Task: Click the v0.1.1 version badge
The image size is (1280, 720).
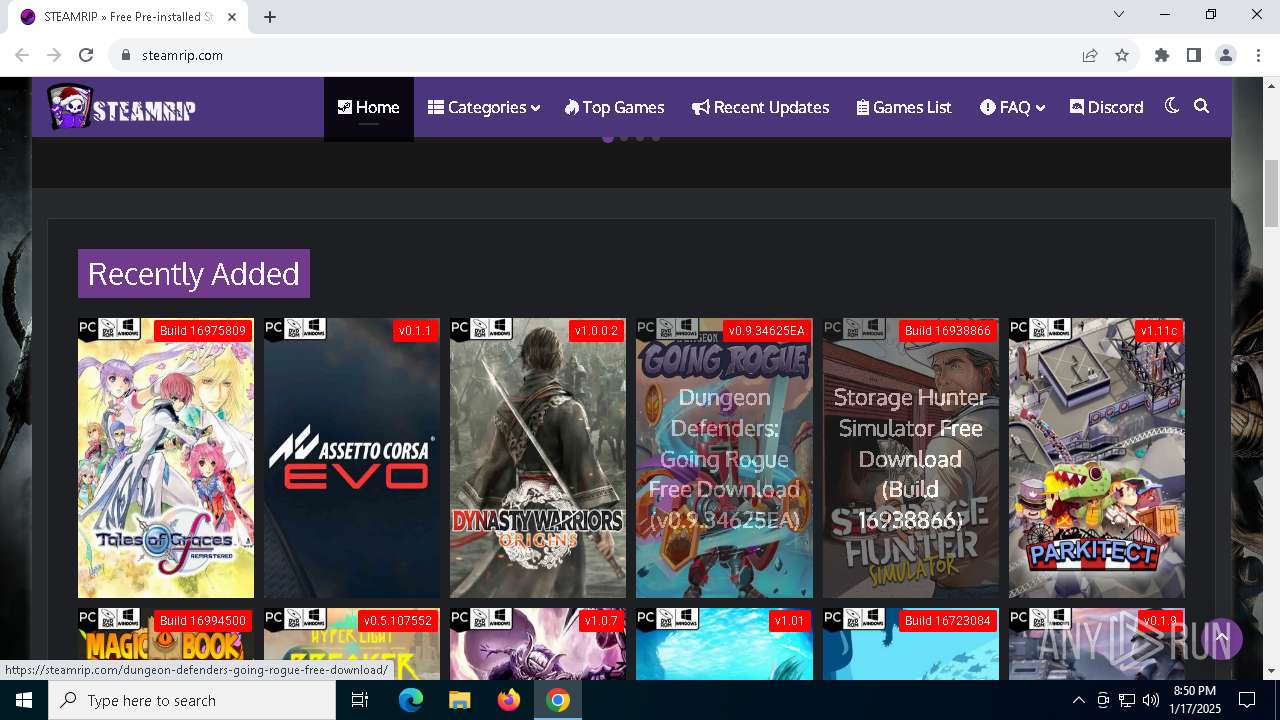Action: pyautogui.click(x=415, y=330)
